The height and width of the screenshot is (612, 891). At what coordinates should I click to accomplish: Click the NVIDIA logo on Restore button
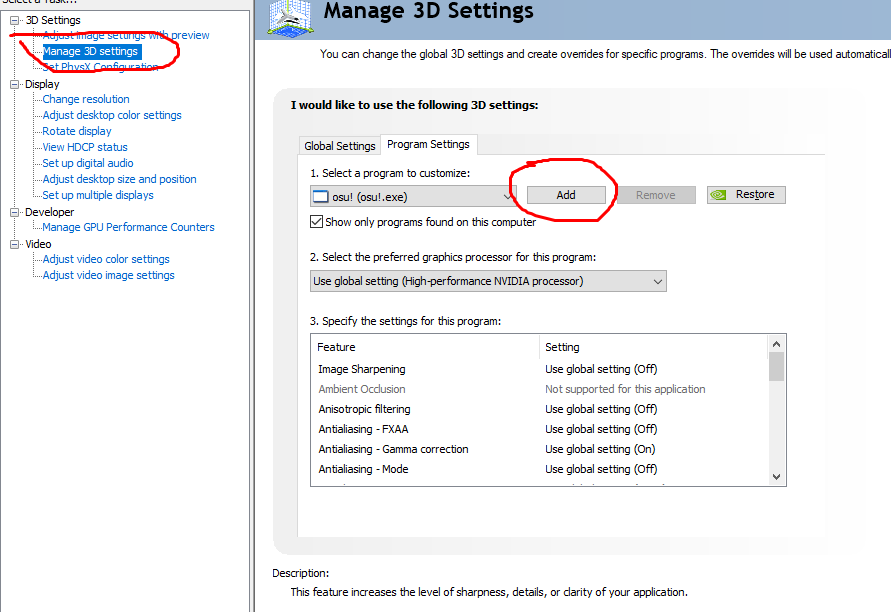pyautogui.click(x=718, y=195)
